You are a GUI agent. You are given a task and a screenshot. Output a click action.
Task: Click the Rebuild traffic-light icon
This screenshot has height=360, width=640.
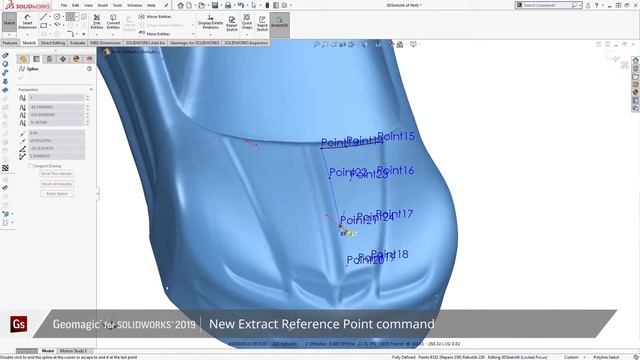pos(267,5)
